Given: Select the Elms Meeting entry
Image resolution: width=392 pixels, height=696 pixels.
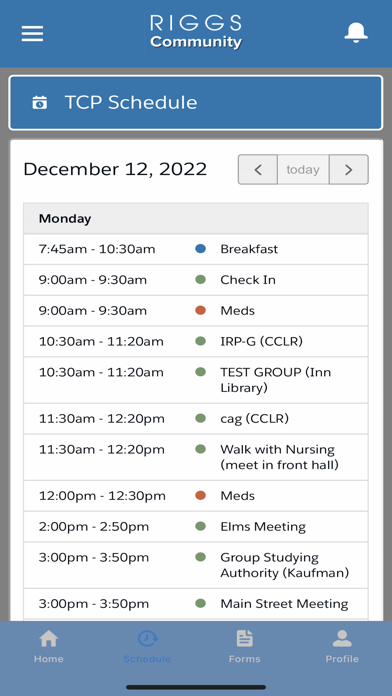Looking at the screenshot, I should point(196,527).
